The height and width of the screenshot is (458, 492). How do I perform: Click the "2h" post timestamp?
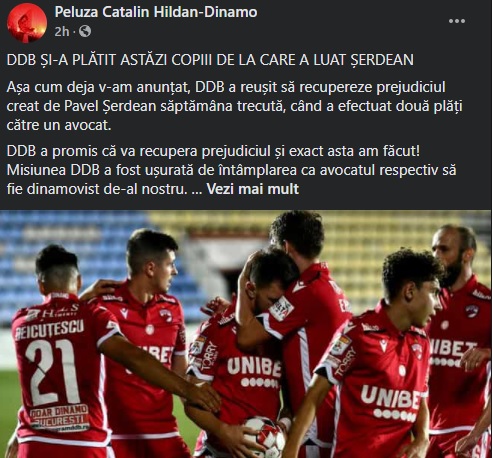click(x=62, y=32)
